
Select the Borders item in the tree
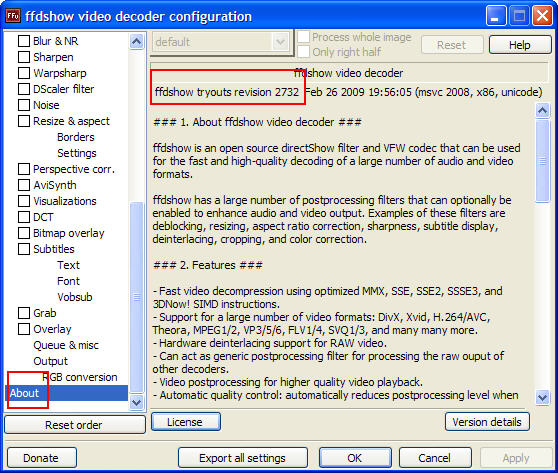coord(76,137)
